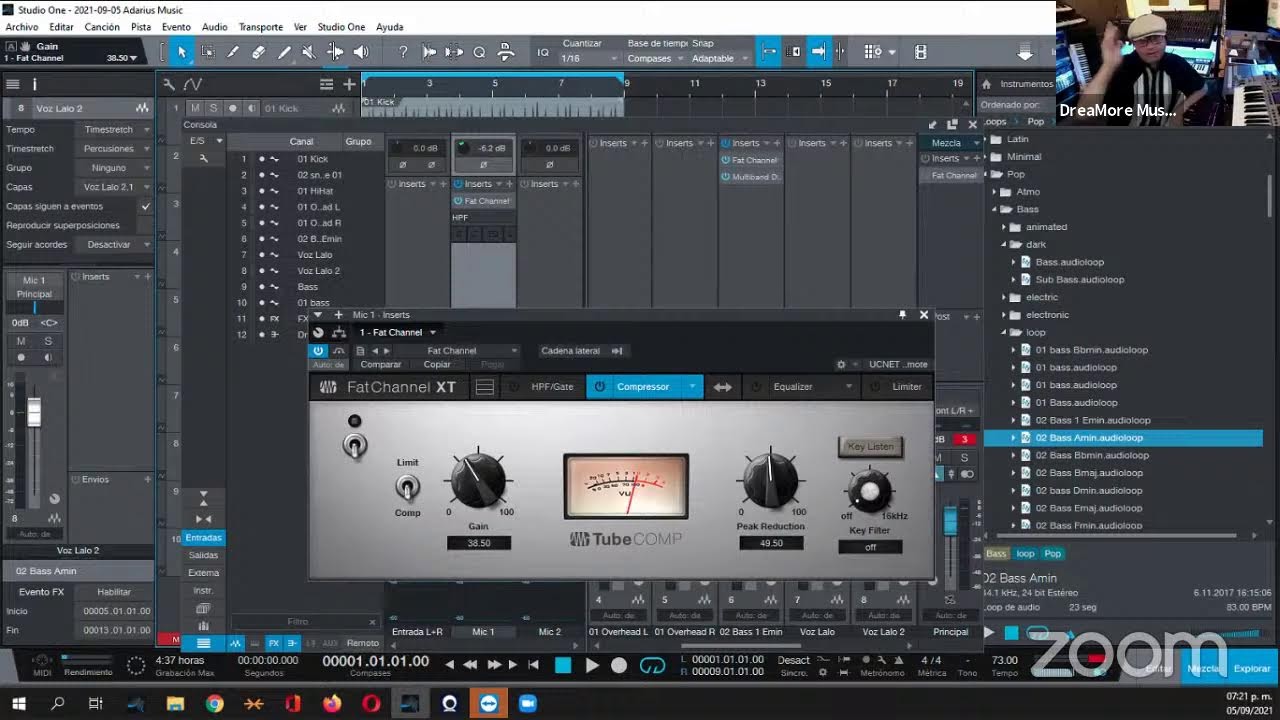Open the Tempo Timestretch dropdown

coord(115,130)
